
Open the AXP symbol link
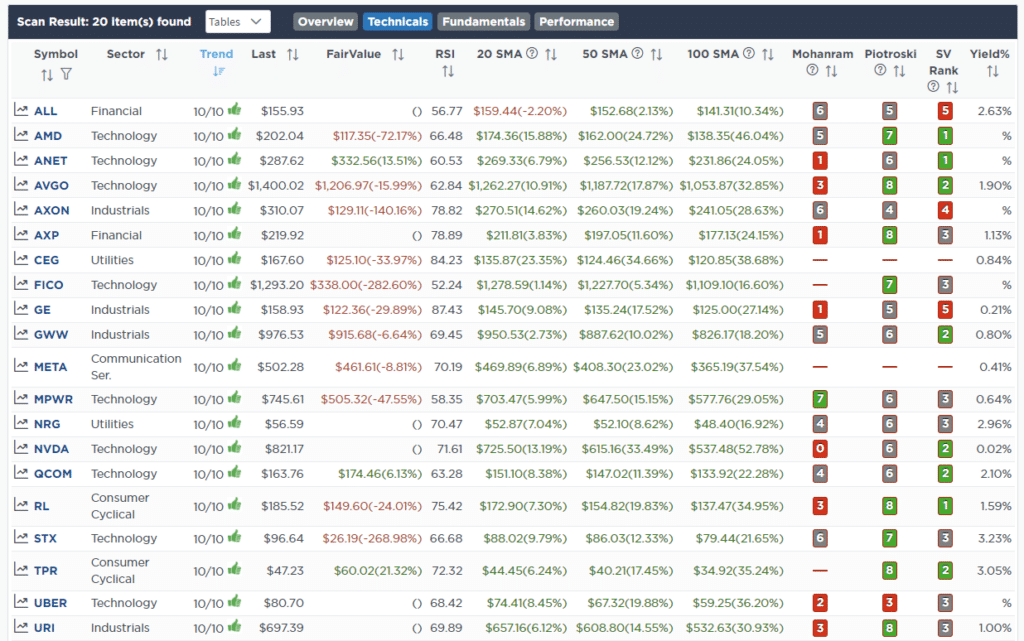pyautogui.click(x=46, y=235)
